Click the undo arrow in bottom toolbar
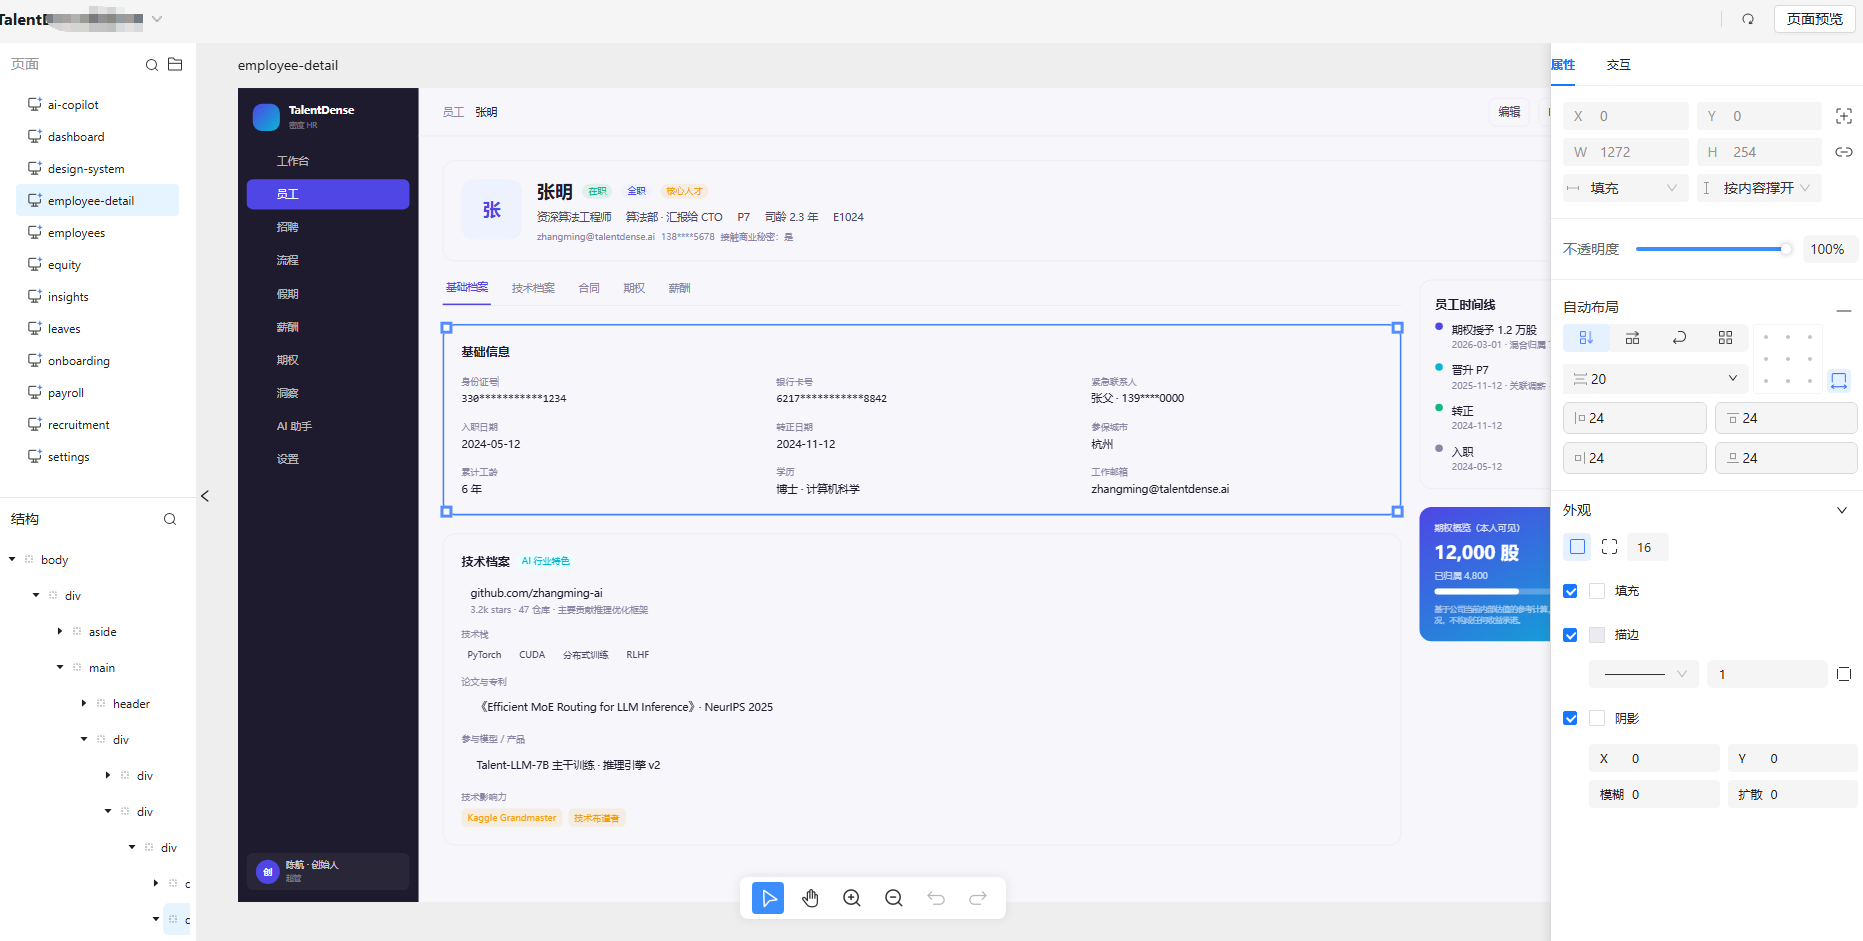The height and width of the screenshot is (941, 1863). [936, 898]
